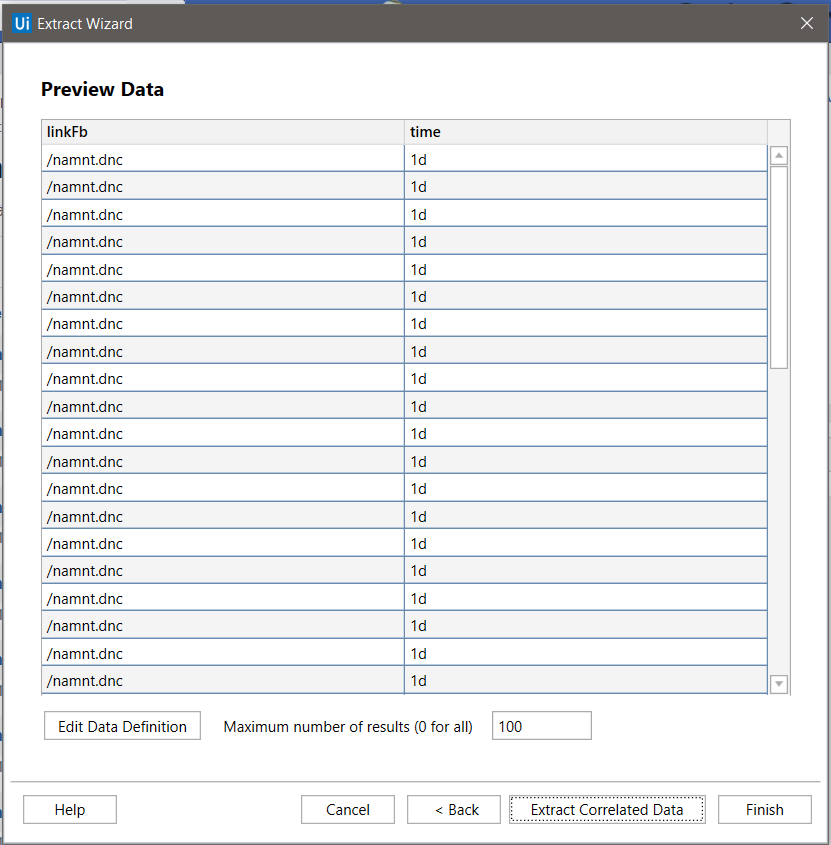This screenshot has height=845, width=831.
Task: Click the Preview Data heading
Action: point(102,89)
